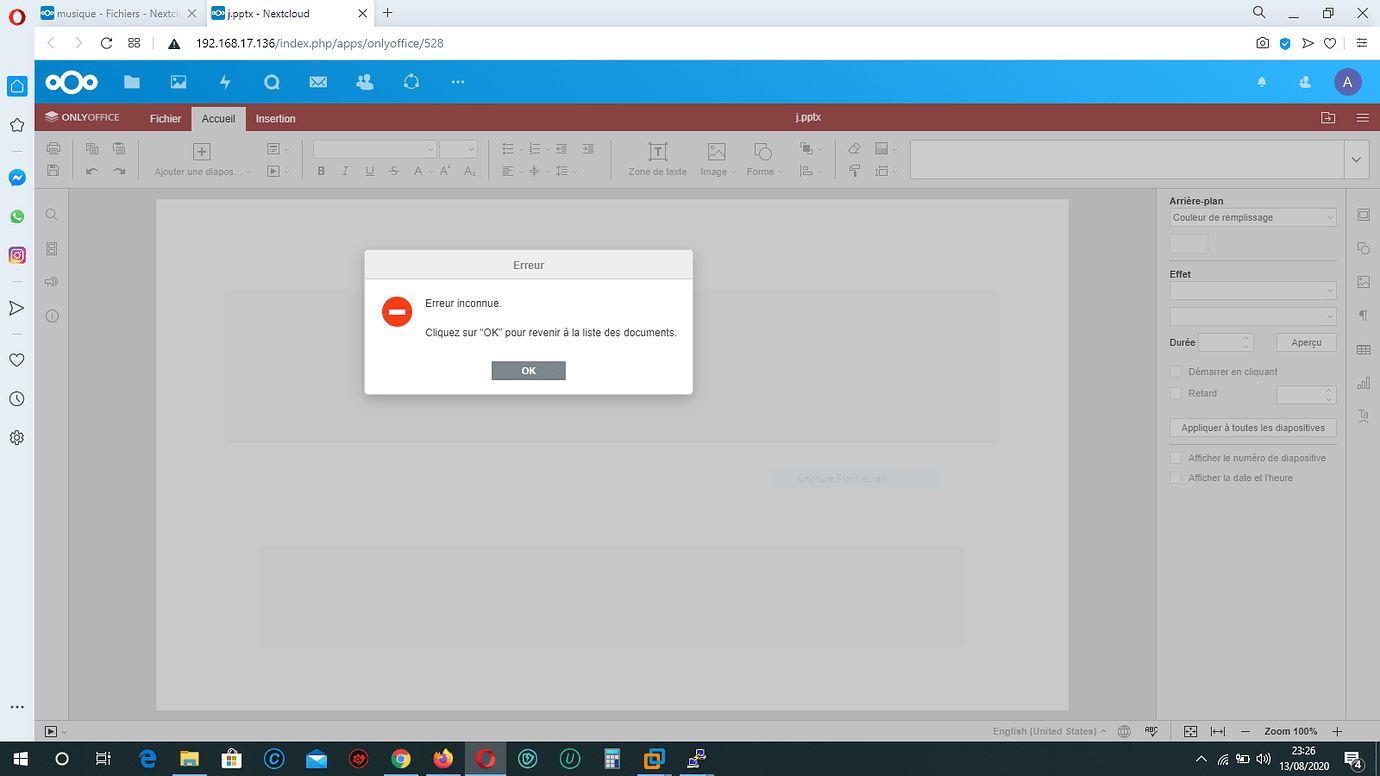Click OK in the Erreur dialog

528,370
